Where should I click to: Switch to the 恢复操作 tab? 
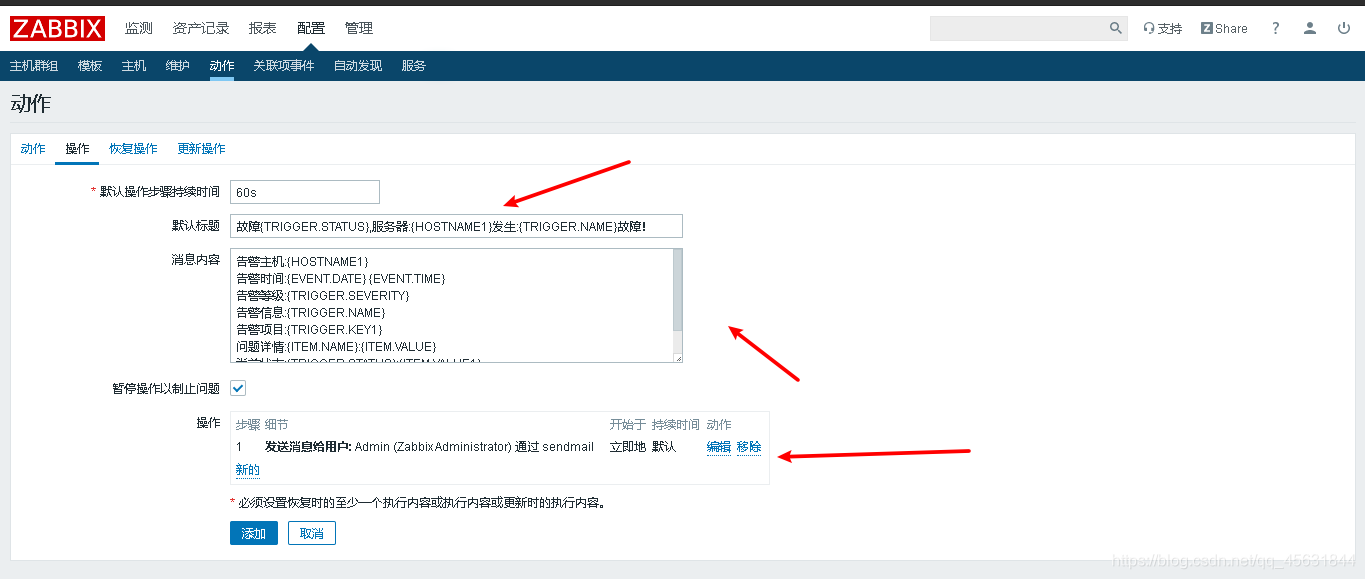[133, 149]
